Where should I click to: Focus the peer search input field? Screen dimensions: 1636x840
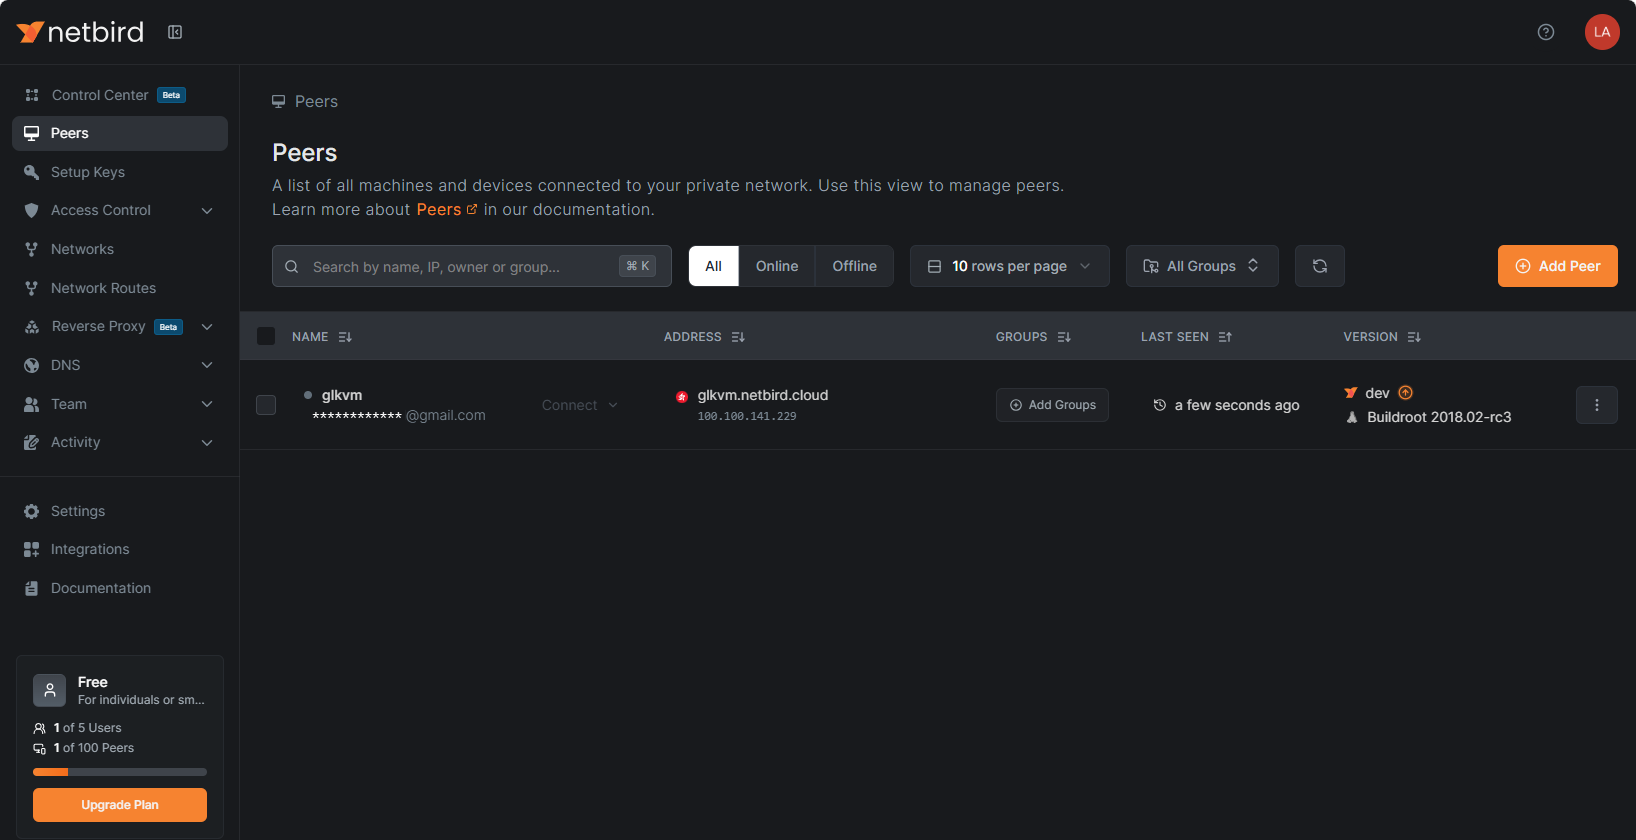point(472,266)
